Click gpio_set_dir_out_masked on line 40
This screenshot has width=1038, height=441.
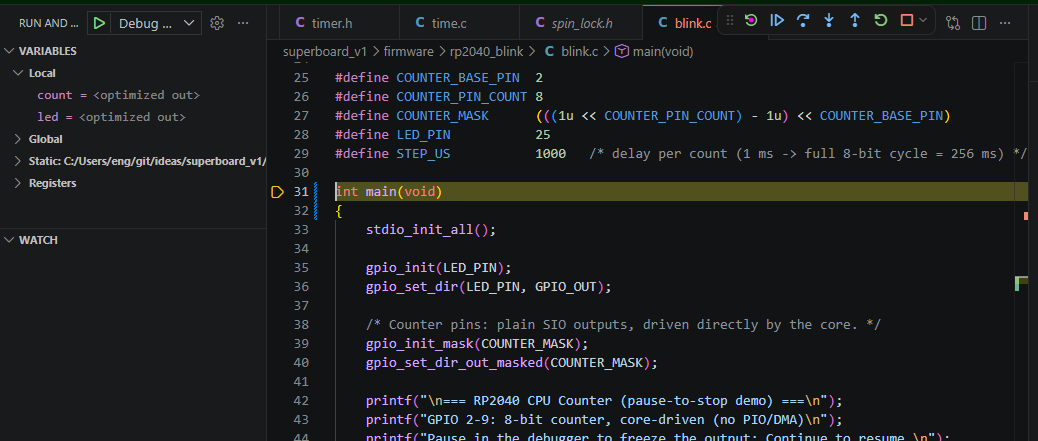pos(454,363)
